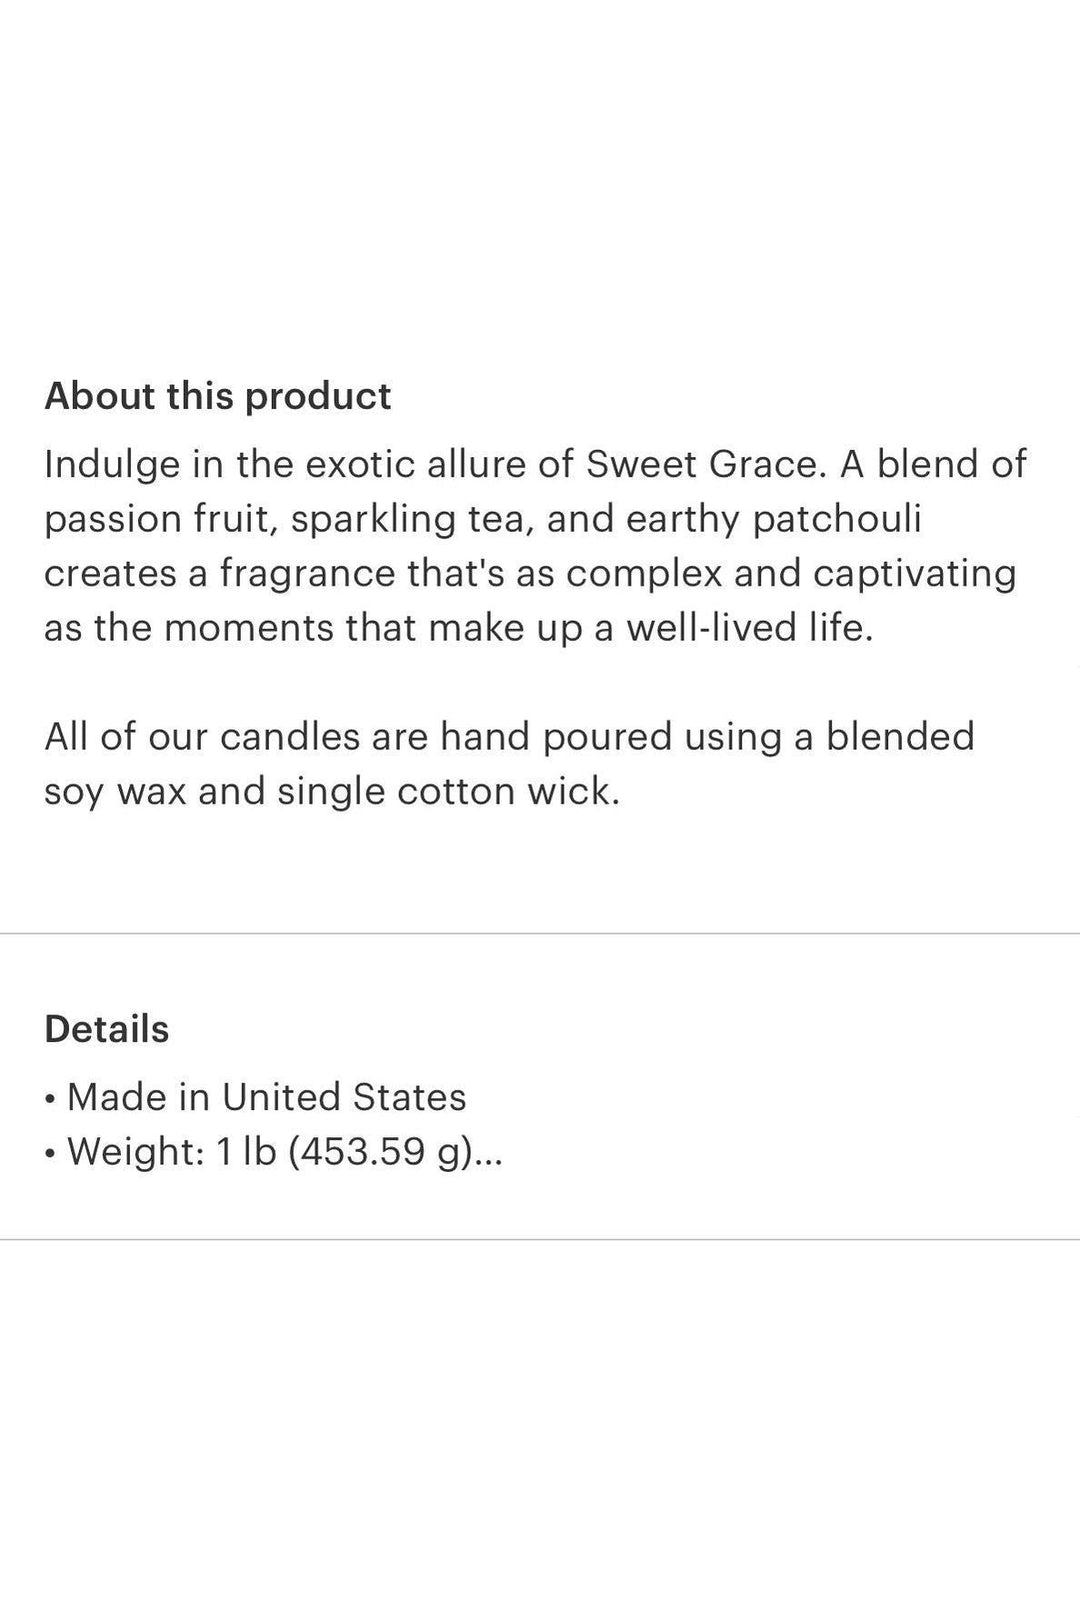Click the phrase "well-lived life"
This screenshot has height=1620, width=1080.
tap(748, 628)
